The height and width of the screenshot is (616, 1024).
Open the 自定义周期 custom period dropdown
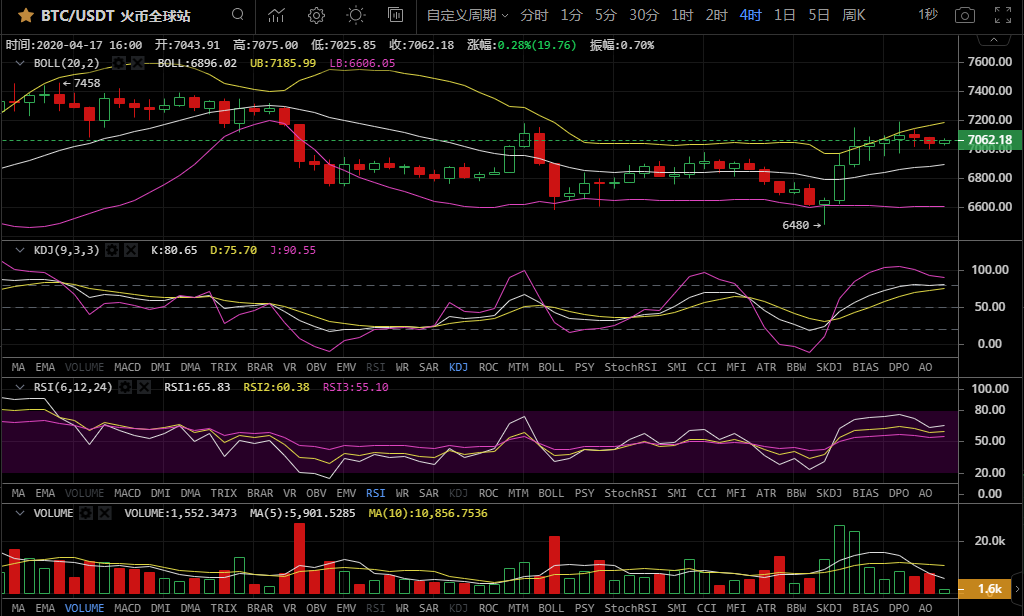coord(467,15)
